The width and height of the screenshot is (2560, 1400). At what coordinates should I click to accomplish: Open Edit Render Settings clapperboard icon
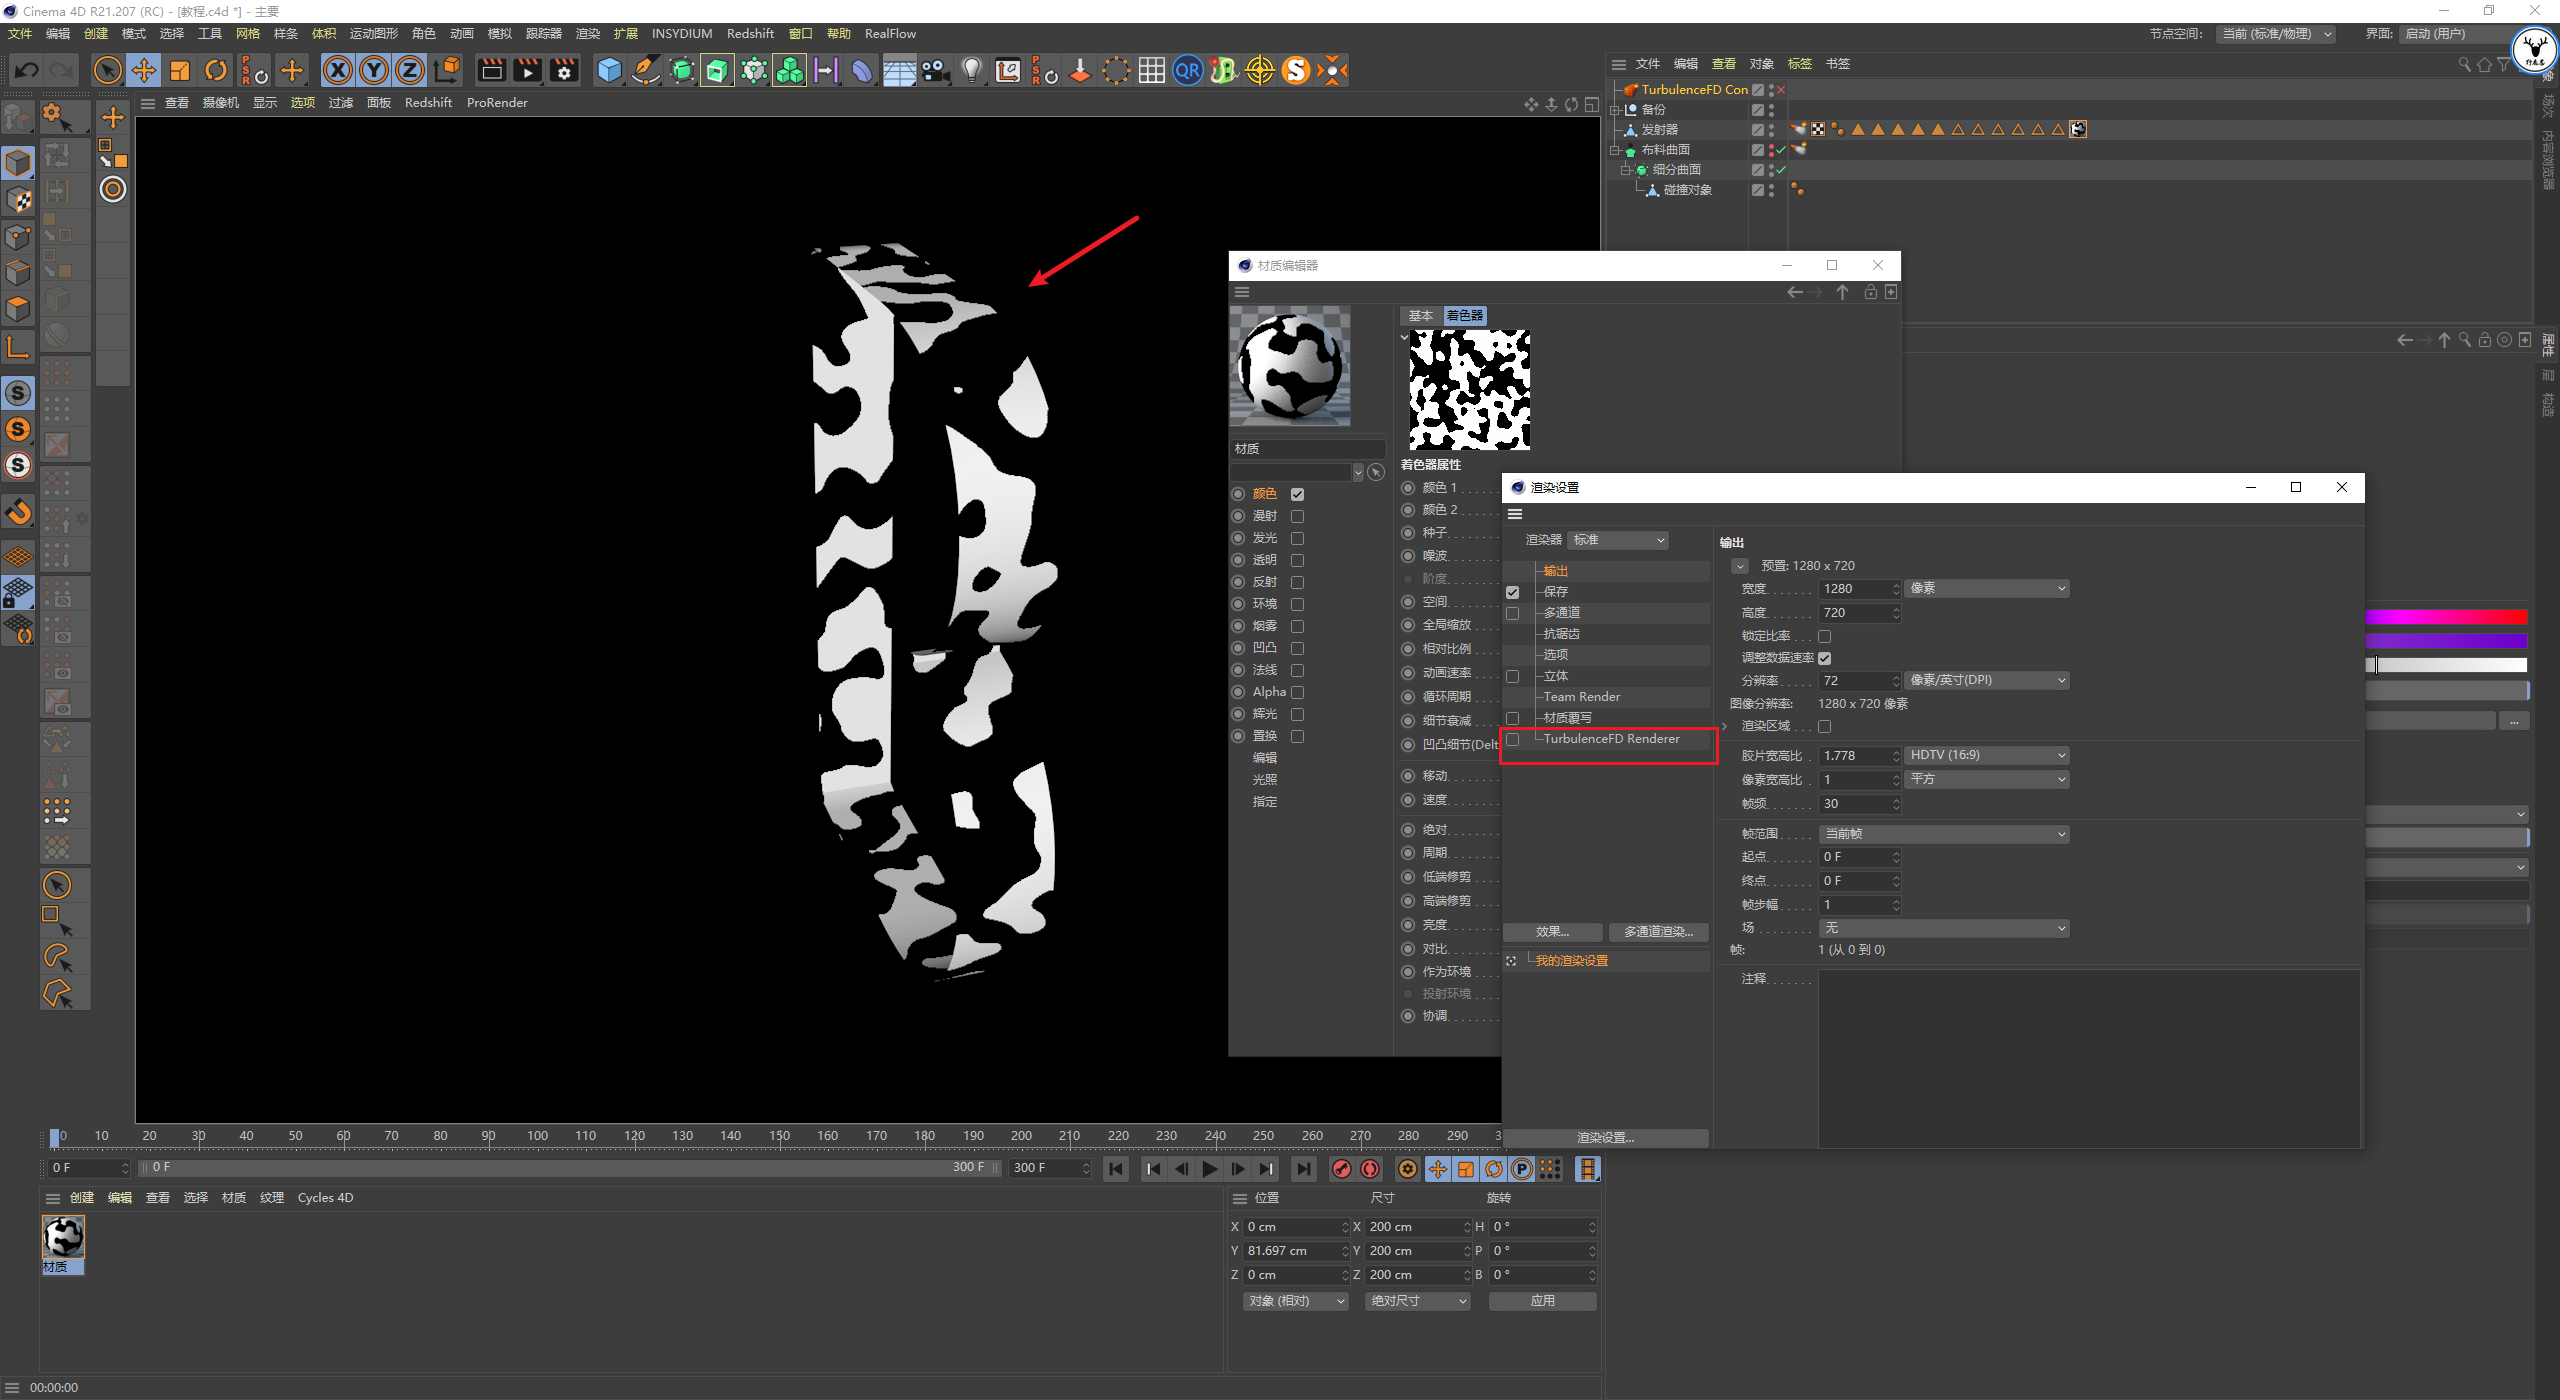pos(564,70)
